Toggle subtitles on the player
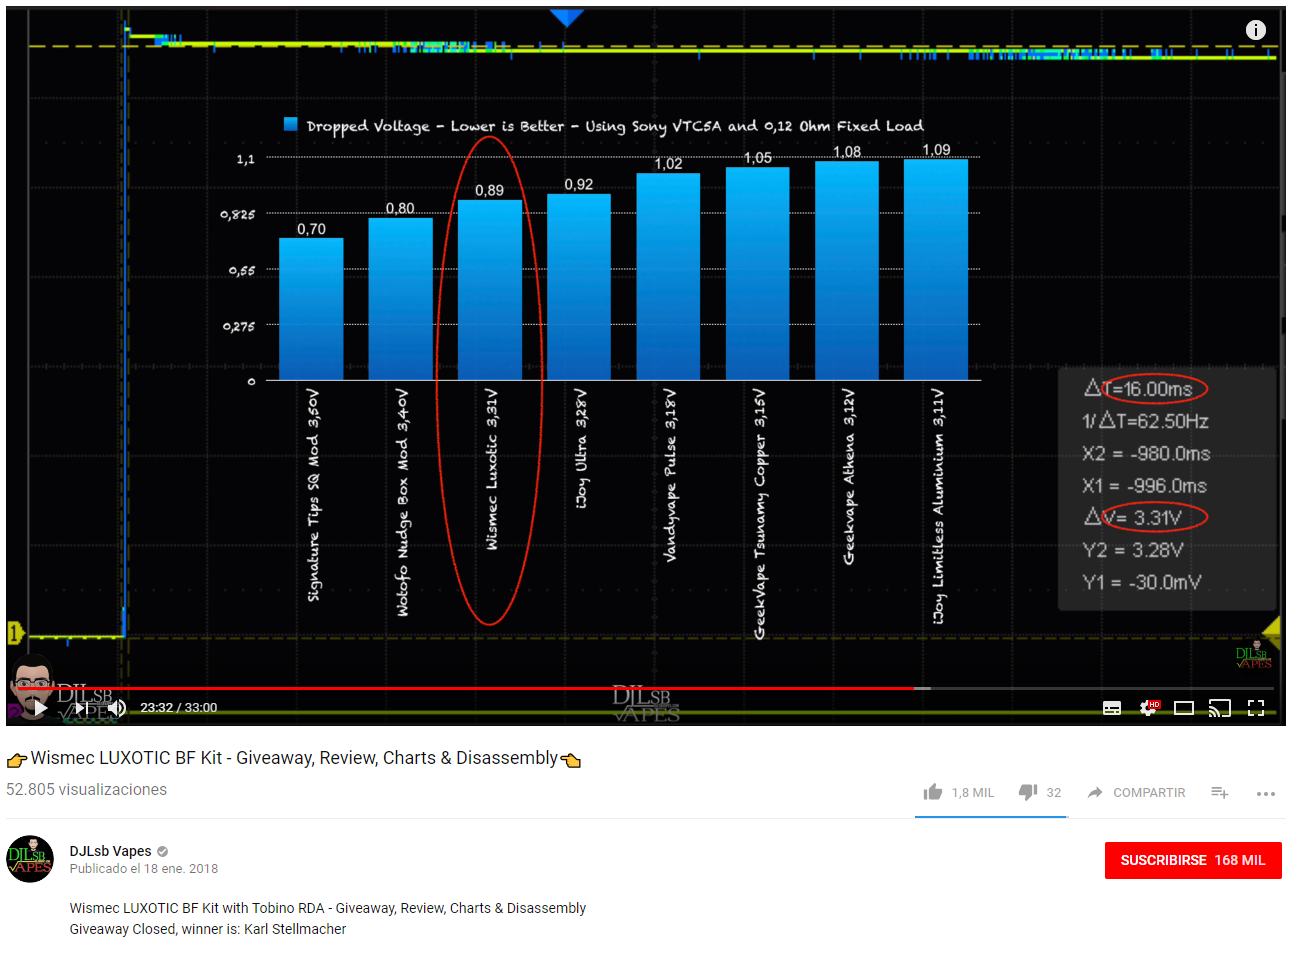Screen dimensions: 1291x964 (1112, 708)
